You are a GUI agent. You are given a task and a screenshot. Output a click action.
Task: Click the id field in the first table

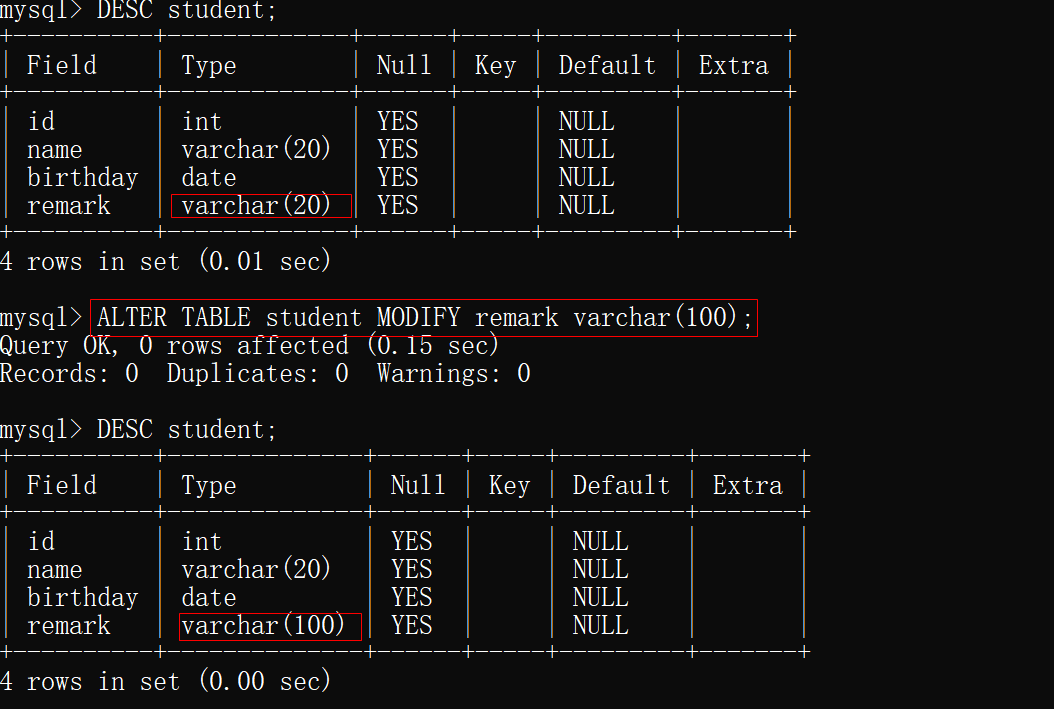tap(41, 122)
